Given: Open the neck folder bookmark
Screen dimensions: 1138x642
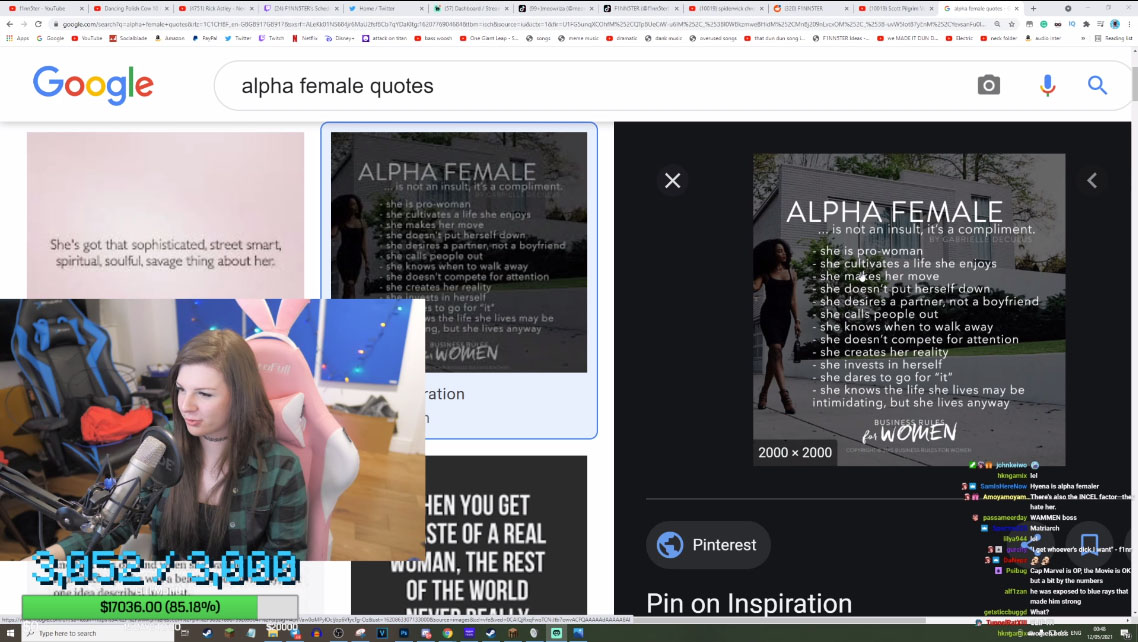Looking at the screenshot, I should tap(999, 38).
